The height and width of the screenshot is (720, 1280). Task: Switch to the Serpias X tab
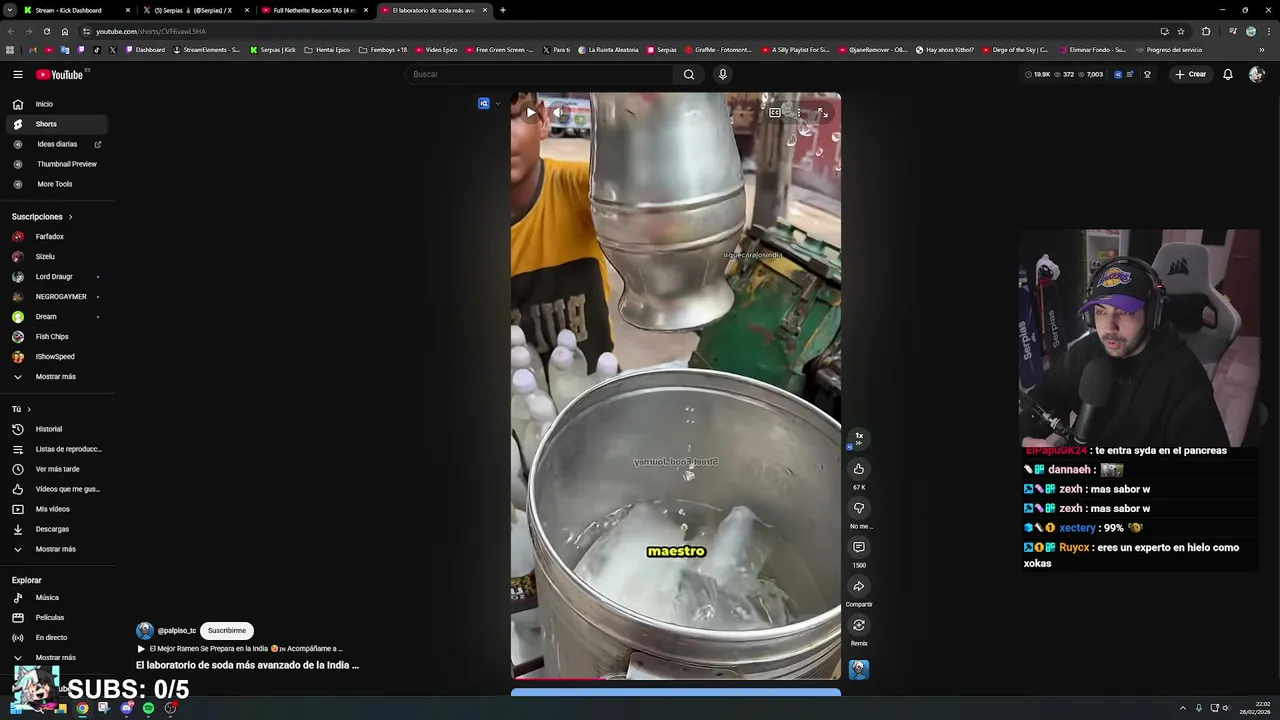coord(195,10)
